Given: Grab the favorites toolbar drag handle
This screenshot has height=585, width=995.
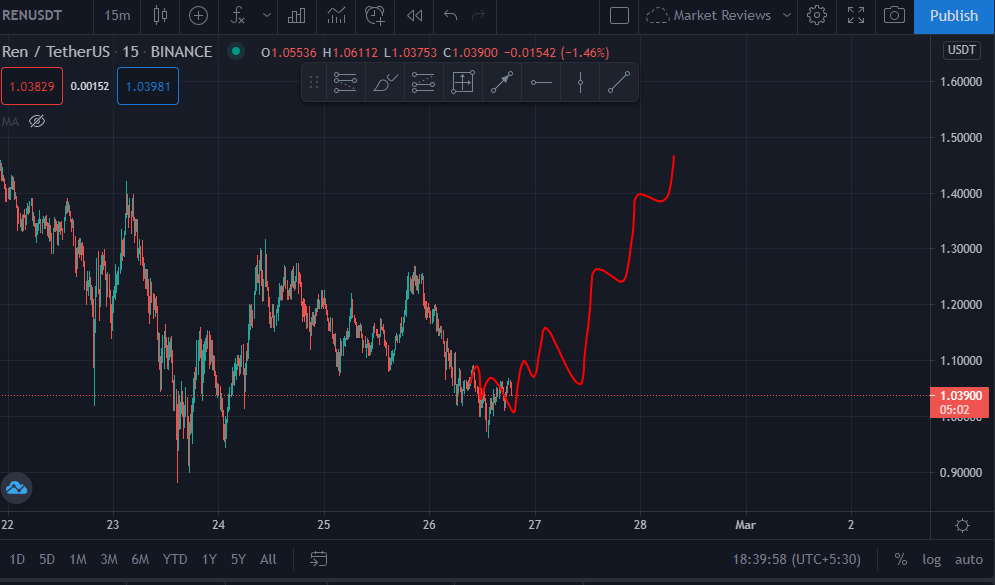Looking at the screenshot, I should [313, 82].
